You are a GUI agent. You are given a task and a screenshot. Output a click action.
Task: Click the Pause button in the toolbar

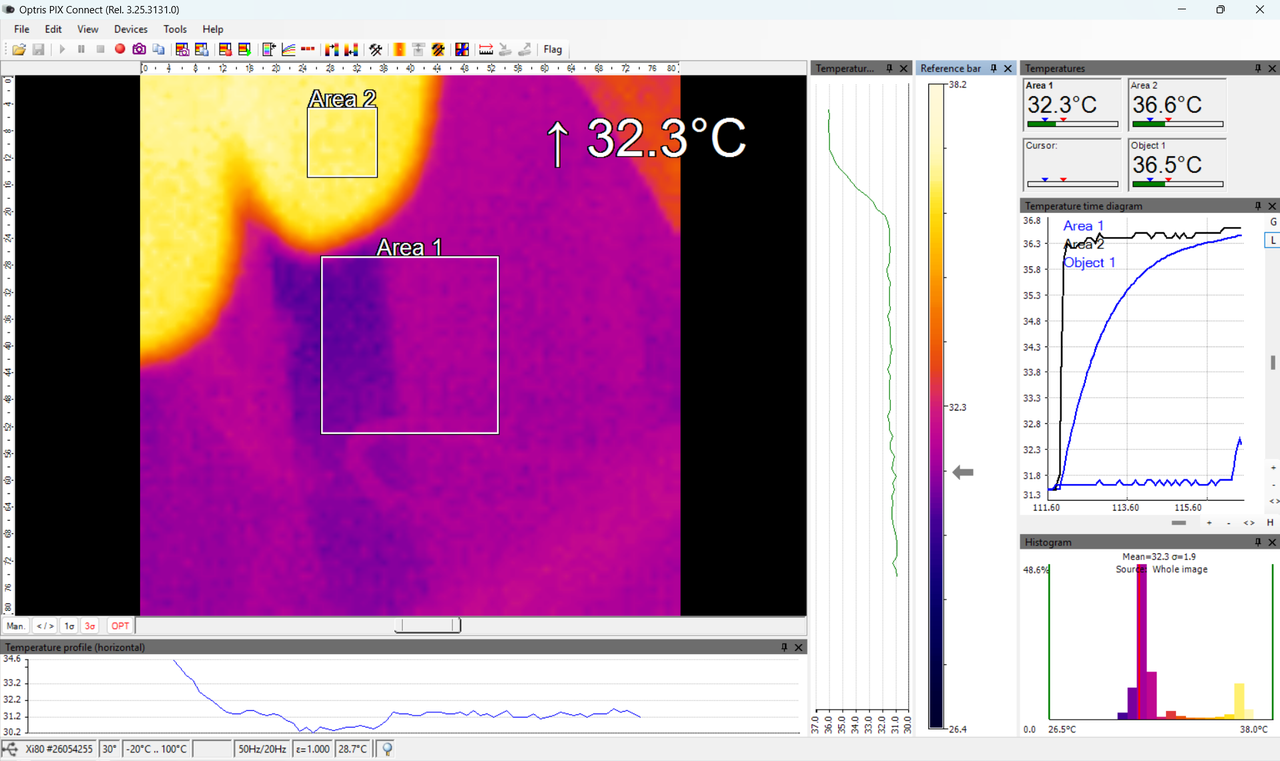click(81, 49)
